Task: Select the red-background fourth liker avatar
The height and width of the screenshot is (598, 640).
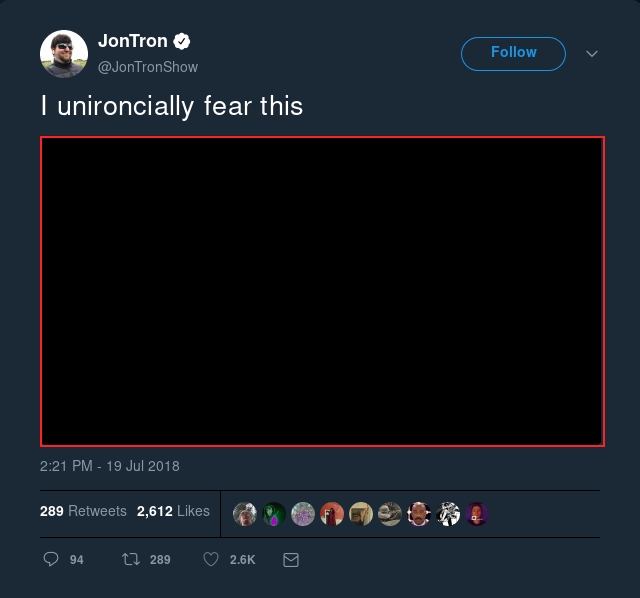Action: coord(332,514)
